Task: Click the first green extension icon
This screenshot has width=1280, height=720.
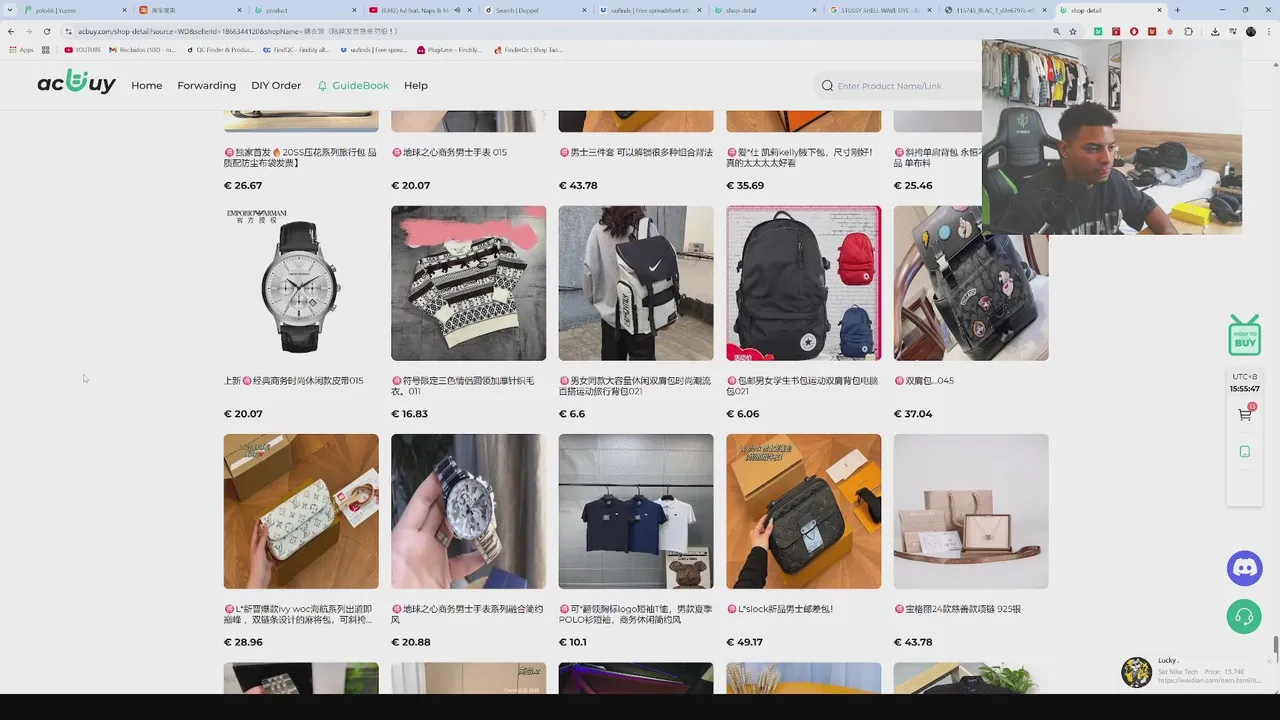Action: 1098,31
